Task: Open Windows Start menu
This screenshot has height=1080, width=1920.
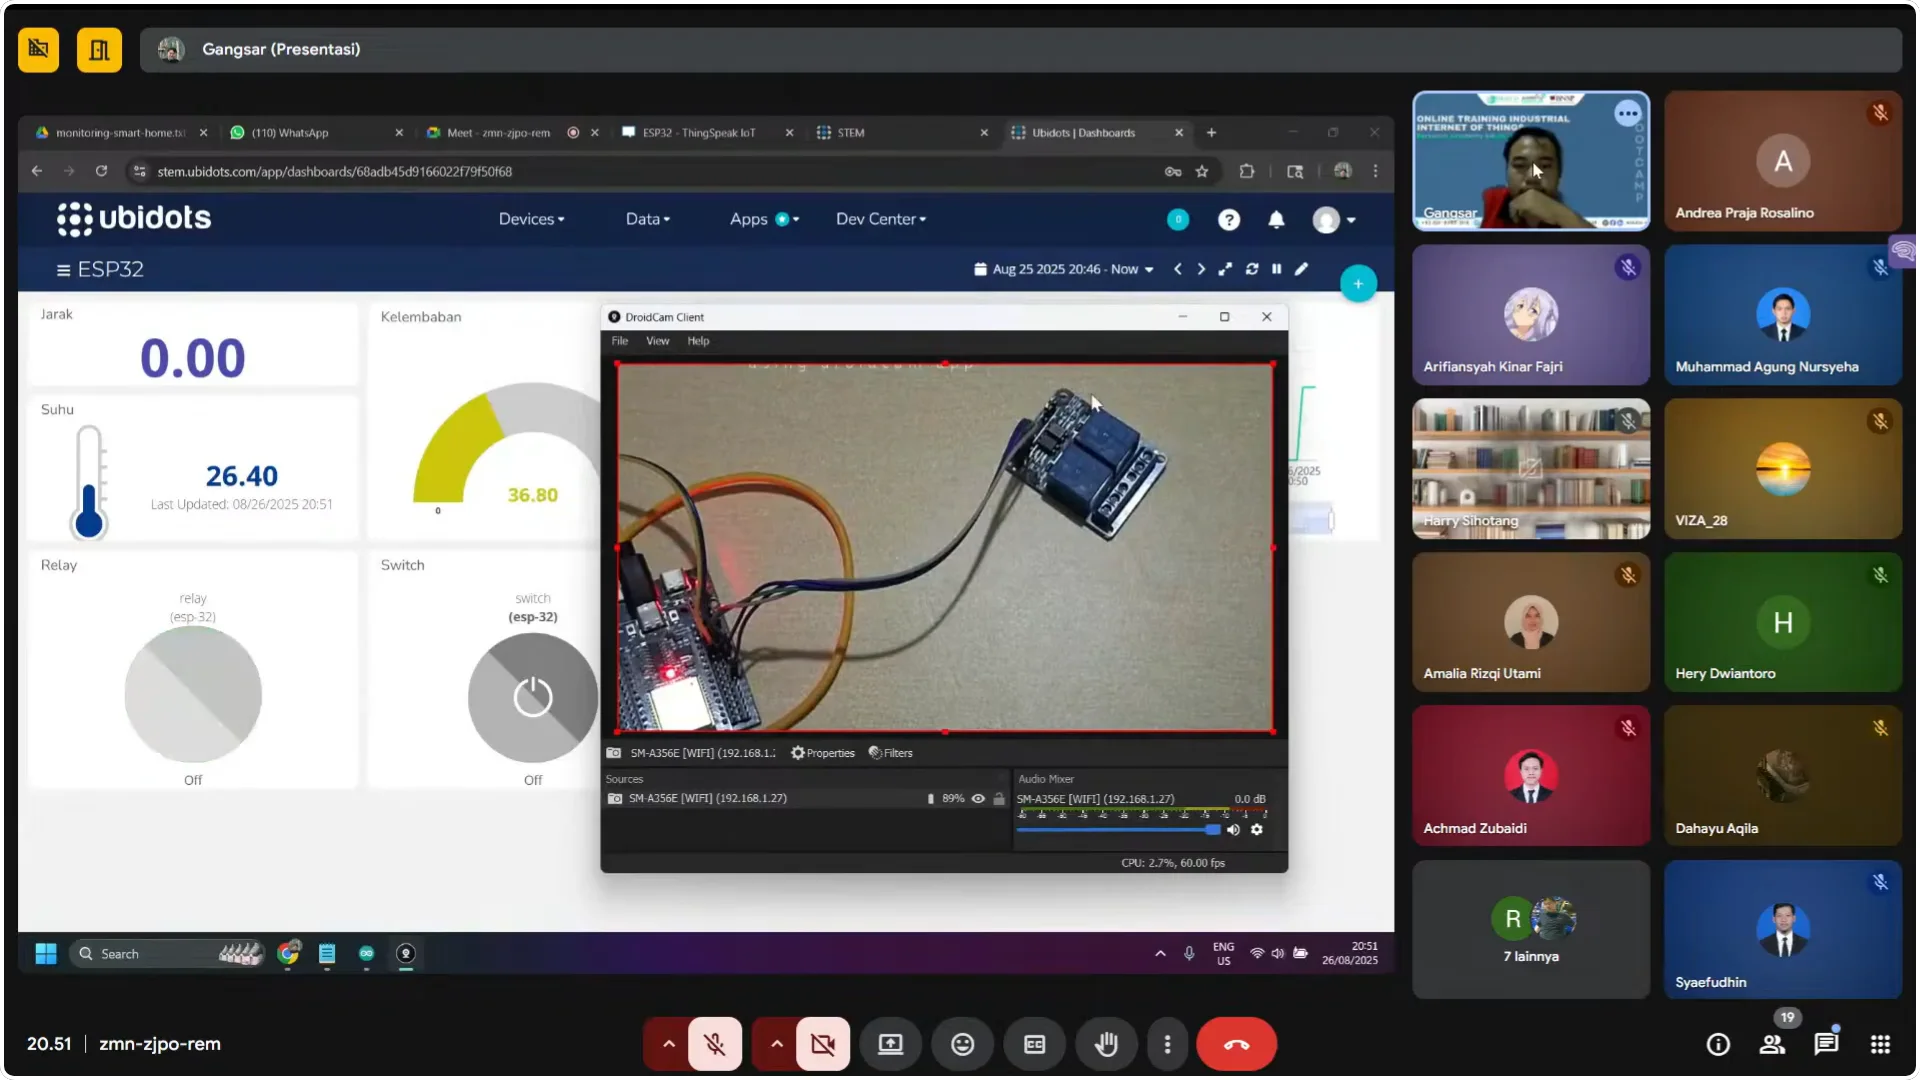Action: click(46, 954)
